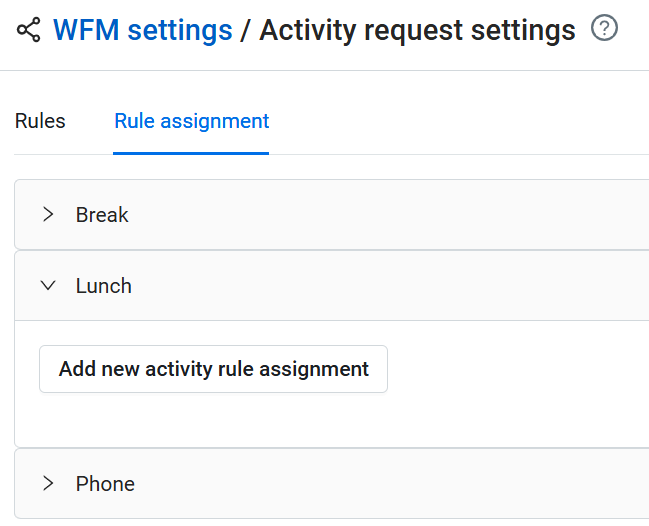Screen dimensions: 649x526
Task: Click the Phone section label
Action: coord(105,483)
